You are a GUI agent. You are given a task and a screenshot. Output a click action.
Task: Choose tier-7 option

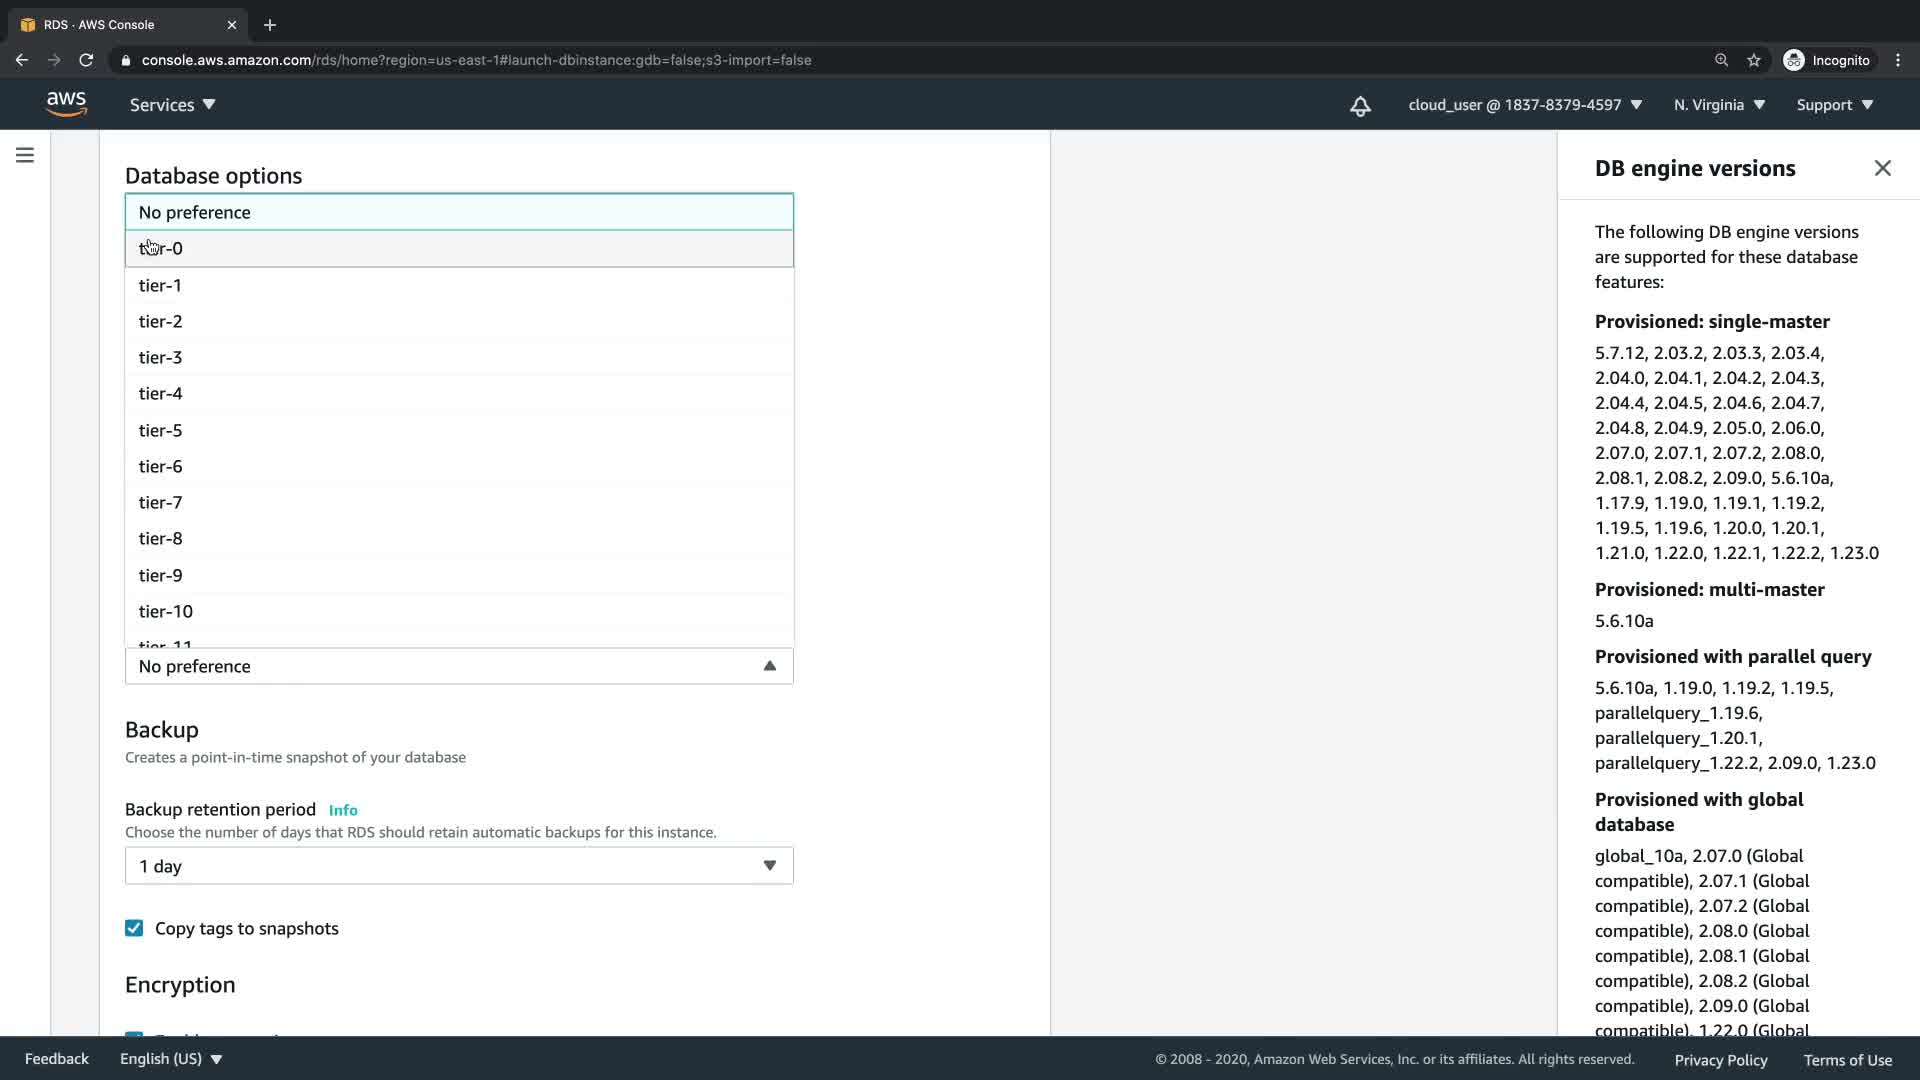point(161,502)
